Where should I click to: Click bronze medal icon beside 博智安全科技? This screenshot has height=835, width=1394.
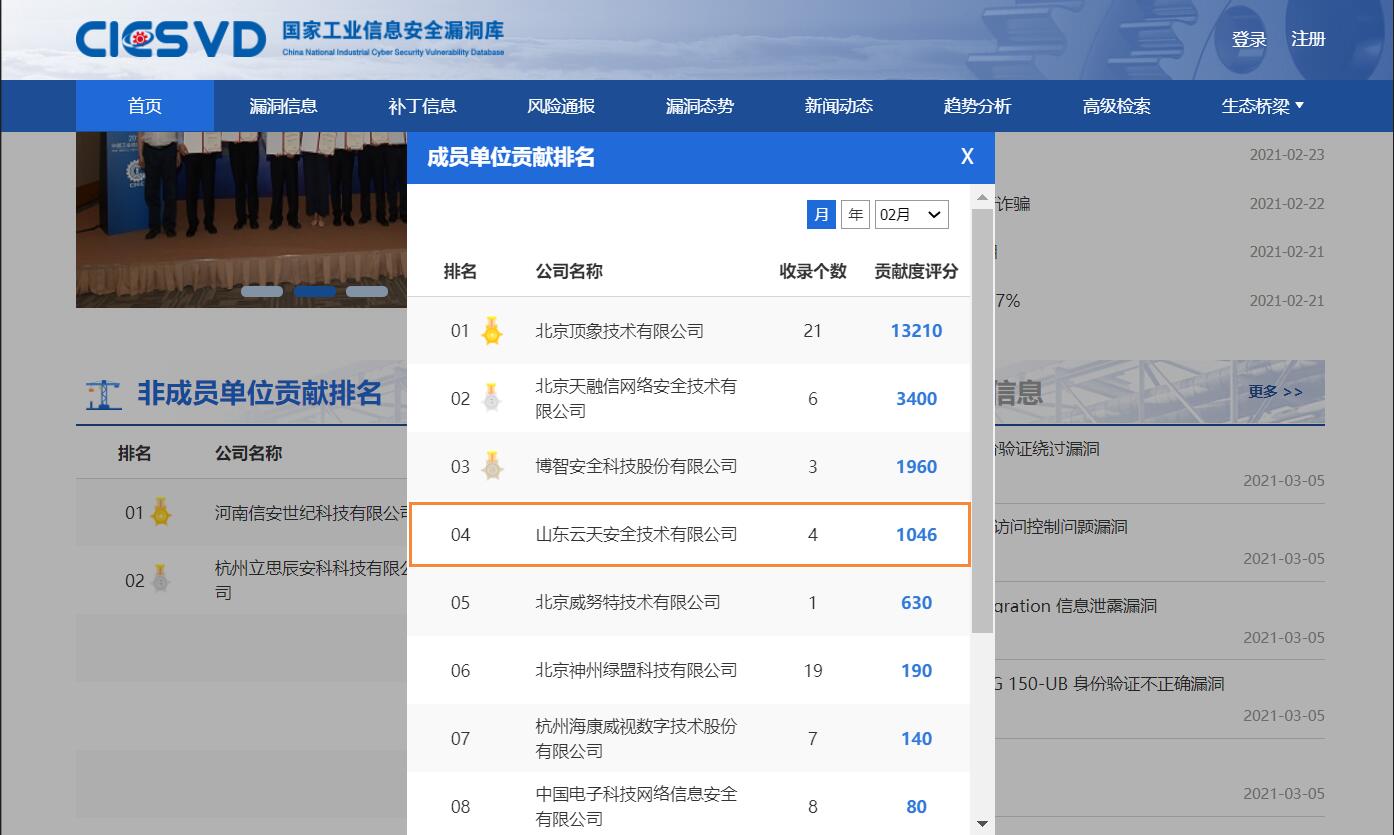click(491, 466)
